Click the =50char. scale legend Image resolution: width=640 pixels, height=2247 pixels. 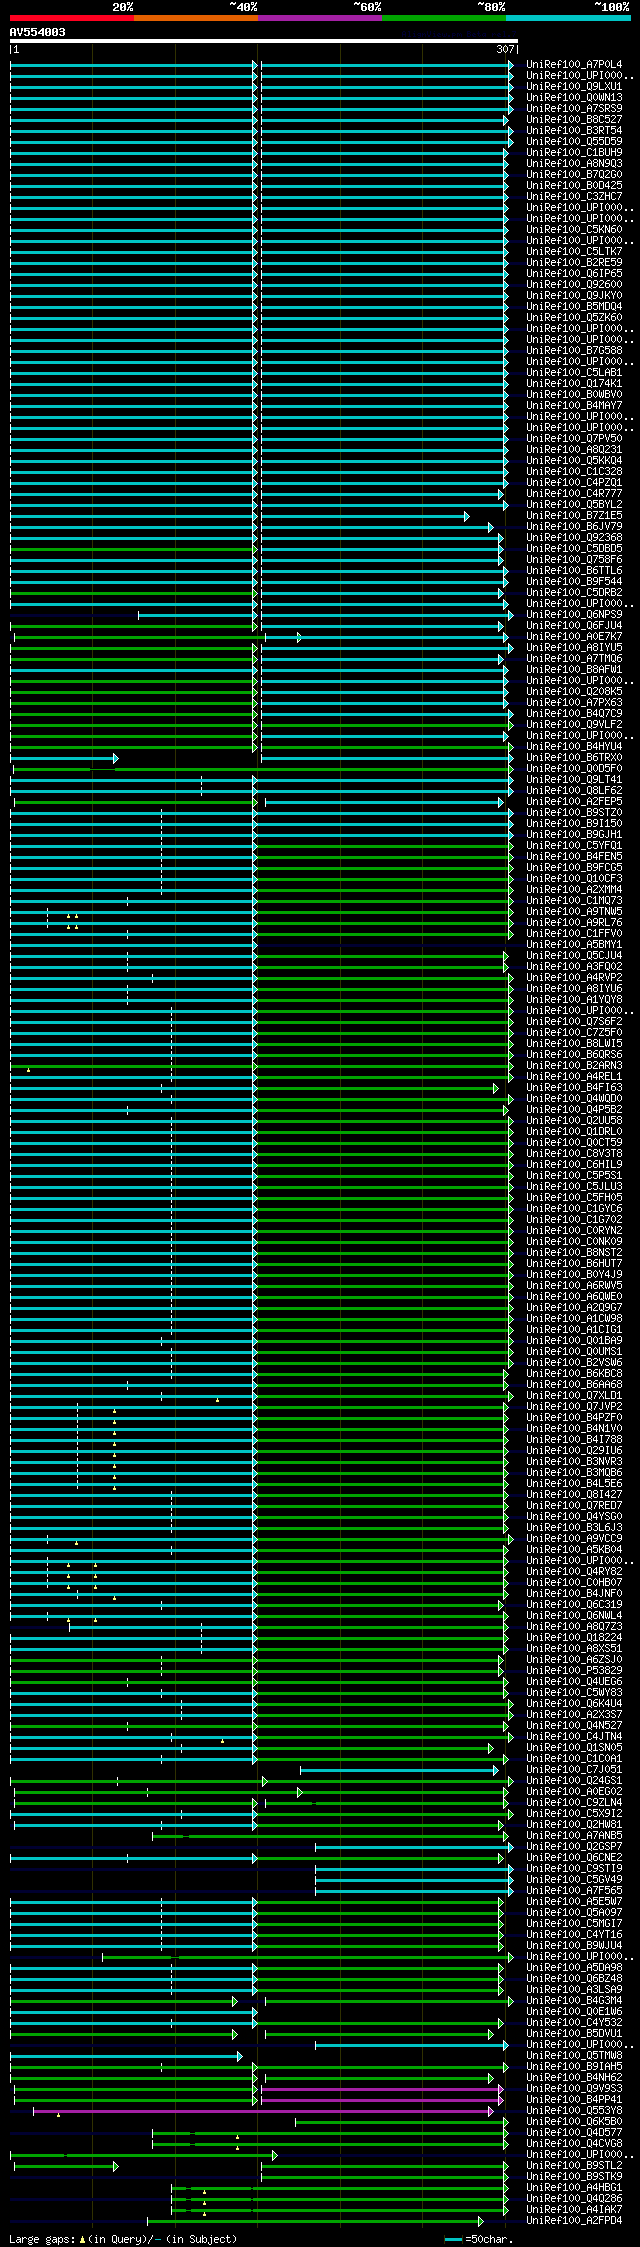click(x=480, y=2240)
